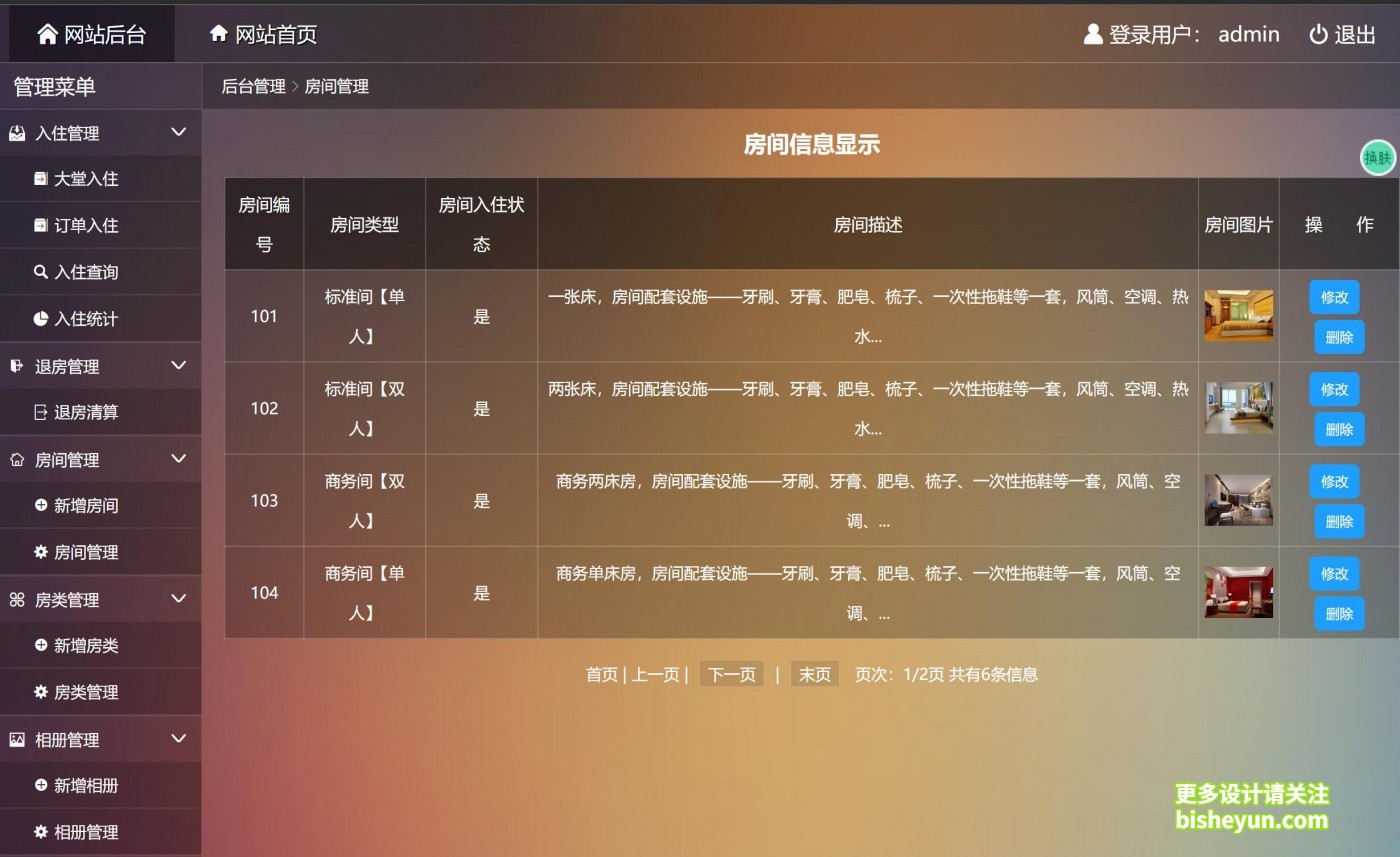
Task: Collapse the 房类管理 section with its chevron
Action: (x=179, y=598)
